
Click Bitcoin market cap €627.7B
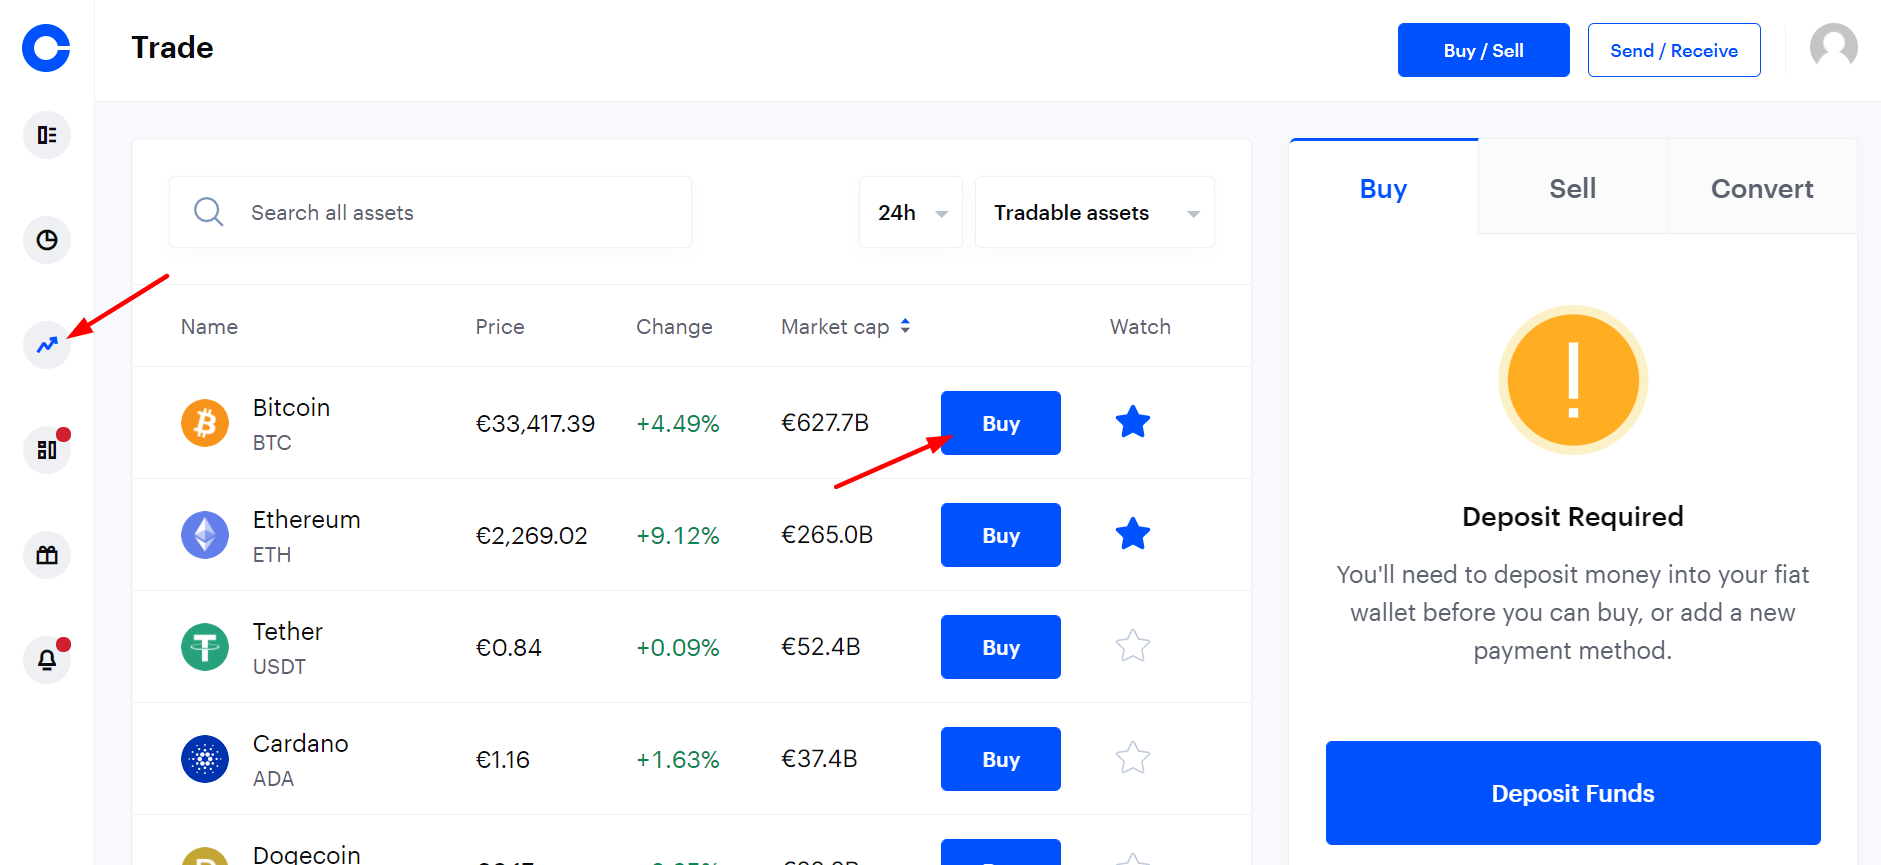(x=825, y=423)
